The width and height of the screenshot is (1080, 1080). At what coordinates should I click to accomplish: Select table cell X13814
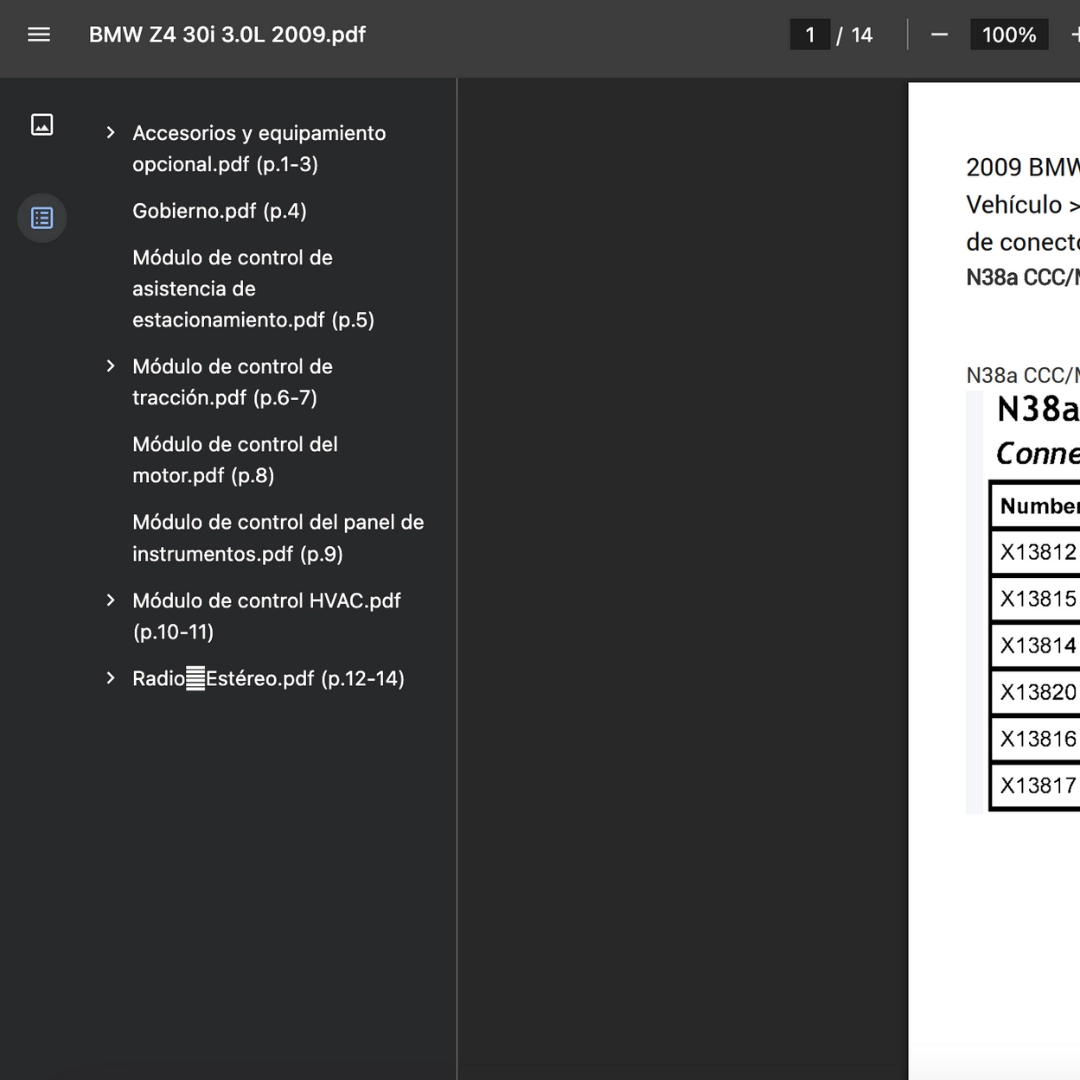(x=1035, y=645)
